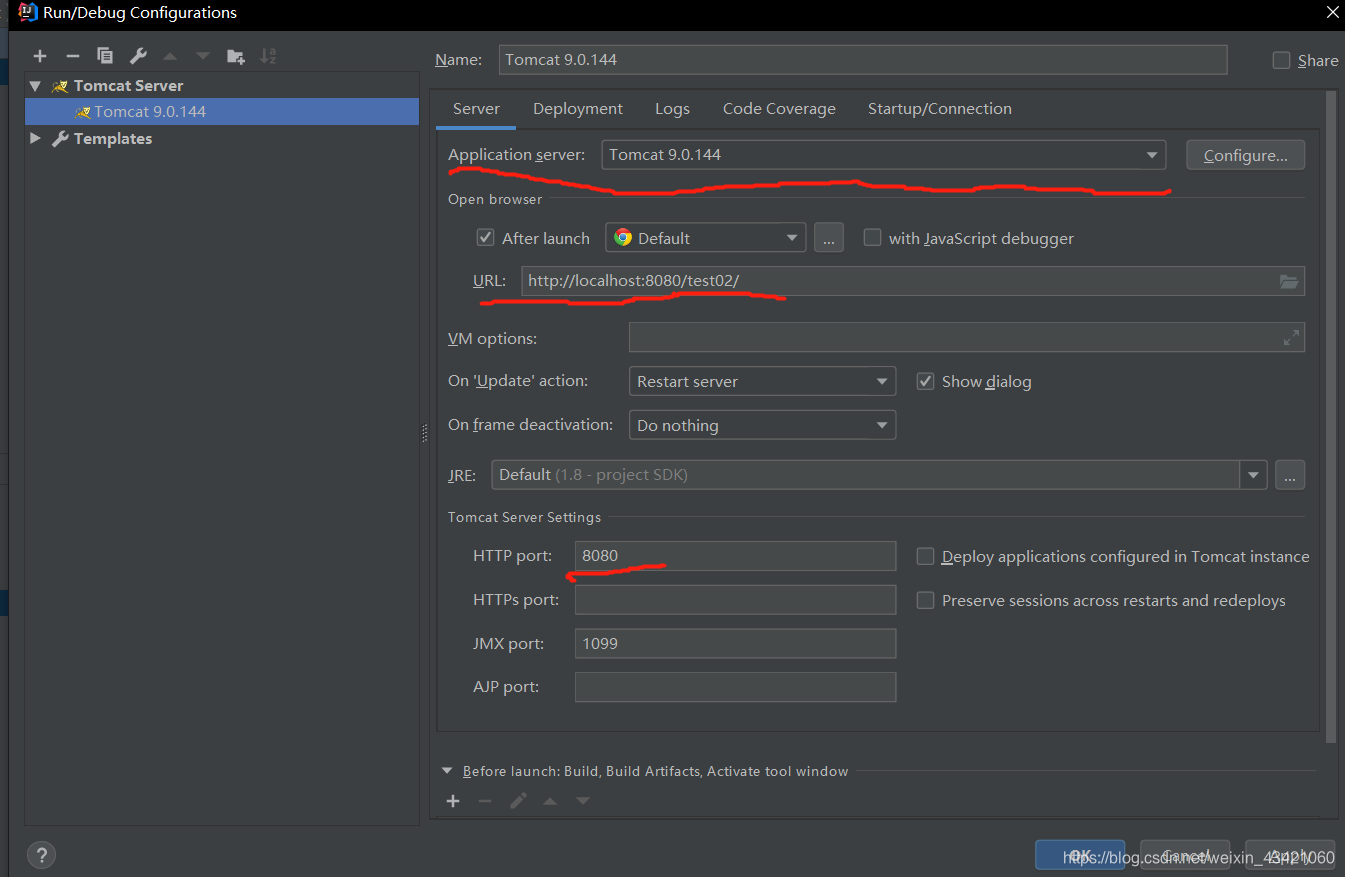
Task: Switch to the Server tab
Action: pyautogui.click(x=476, y=109)
